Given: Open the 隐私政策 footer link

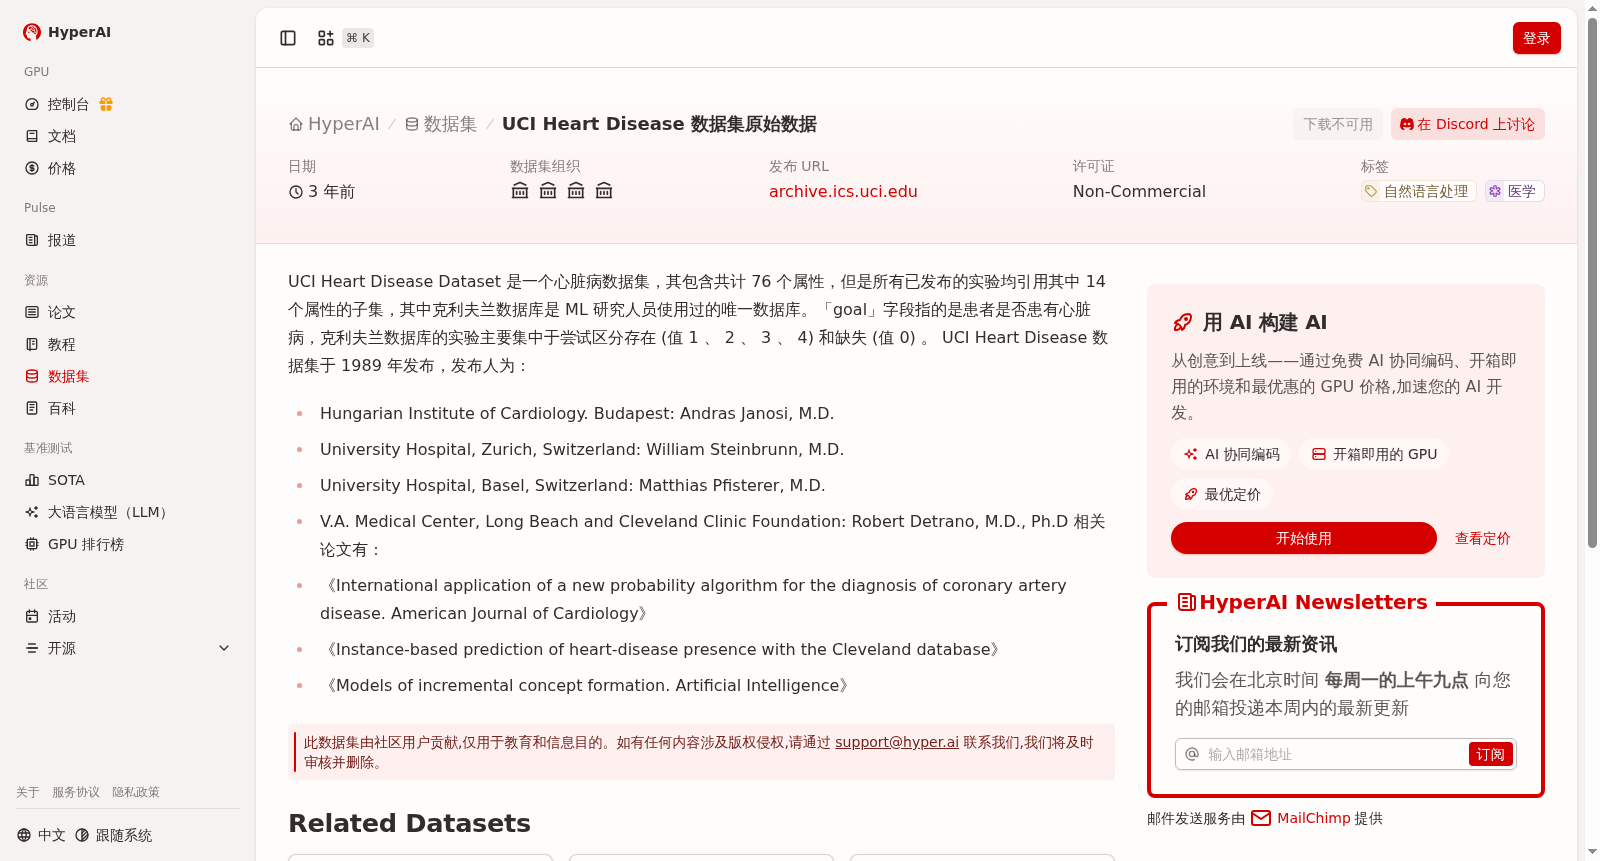Looking at the screenshot, I should [x=136, y=792].
